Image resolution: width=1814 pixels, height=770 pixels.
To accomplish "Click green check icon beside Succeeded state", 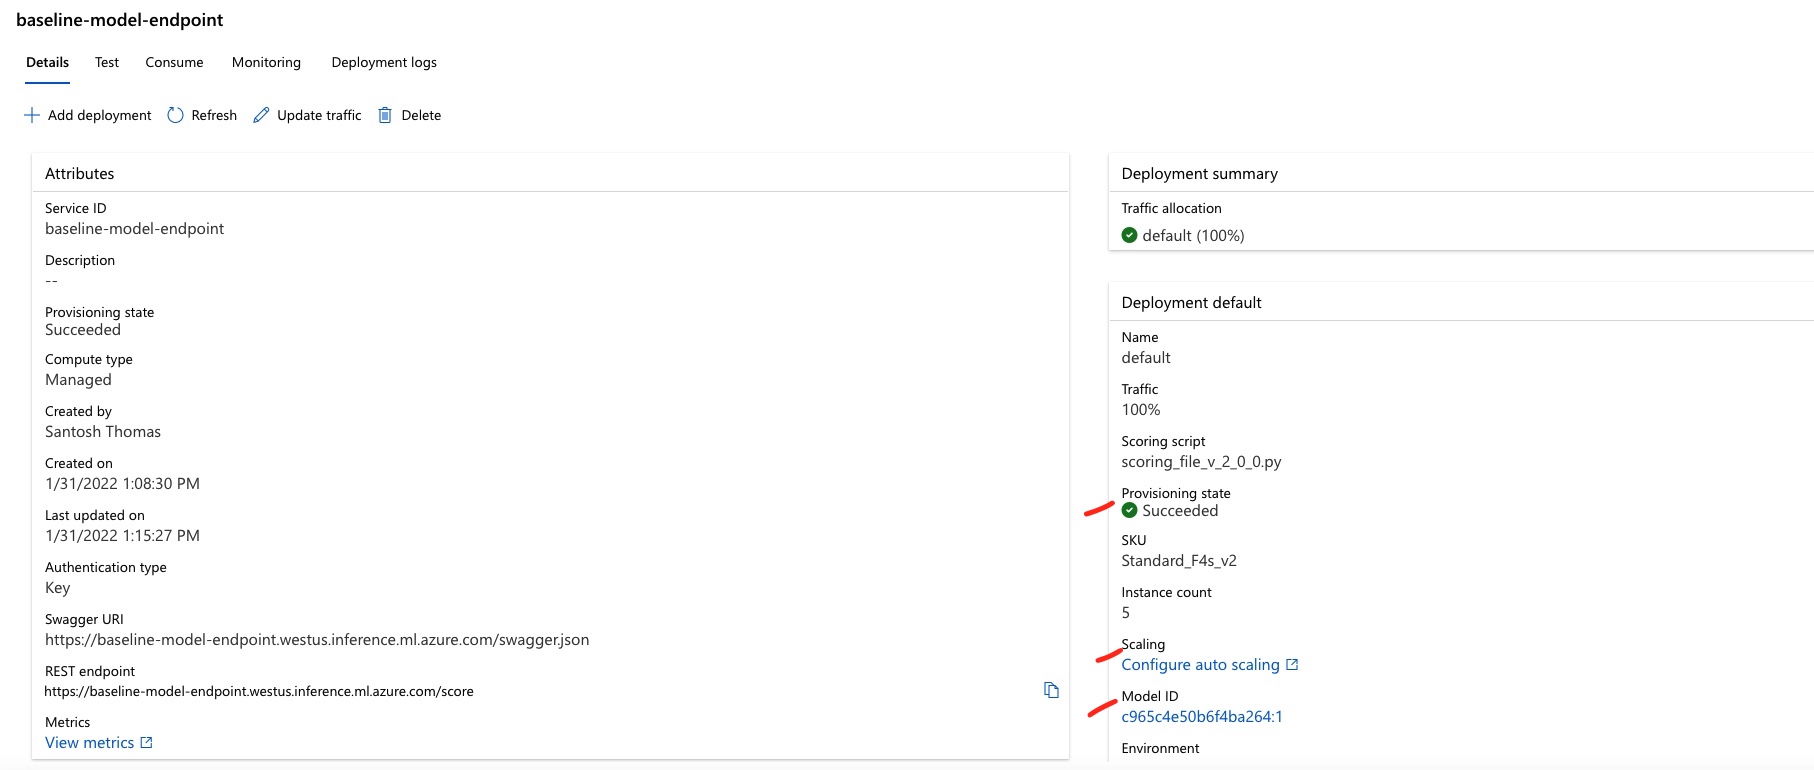I will [1130, 510].
